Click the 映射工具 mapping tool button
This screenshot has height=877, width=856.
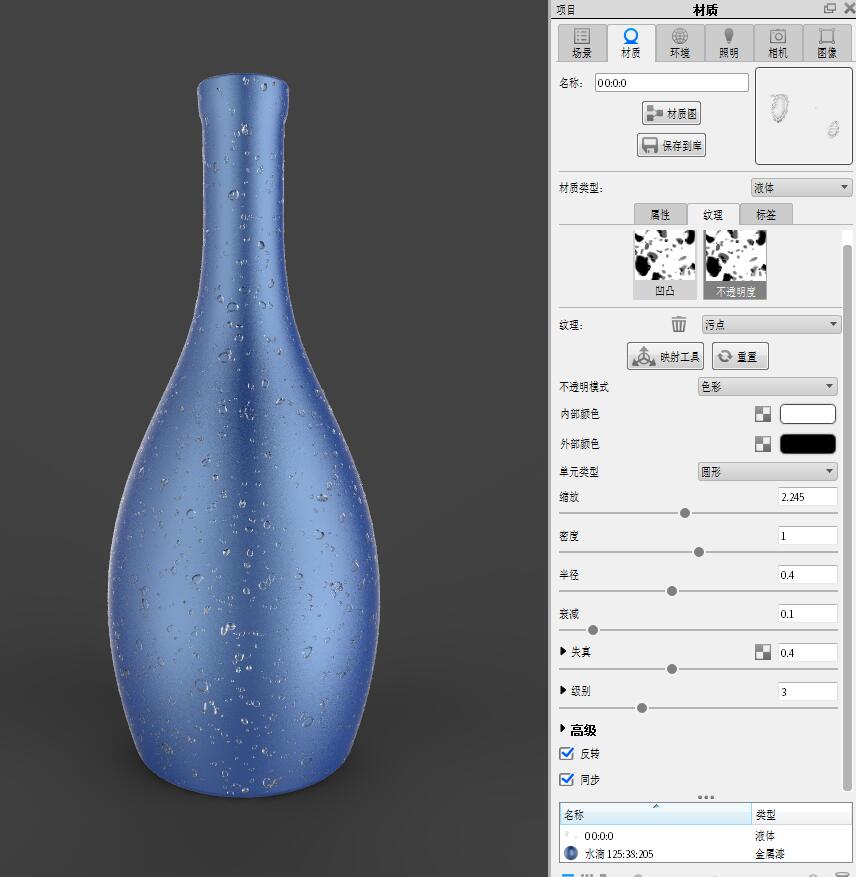[665, 356]
